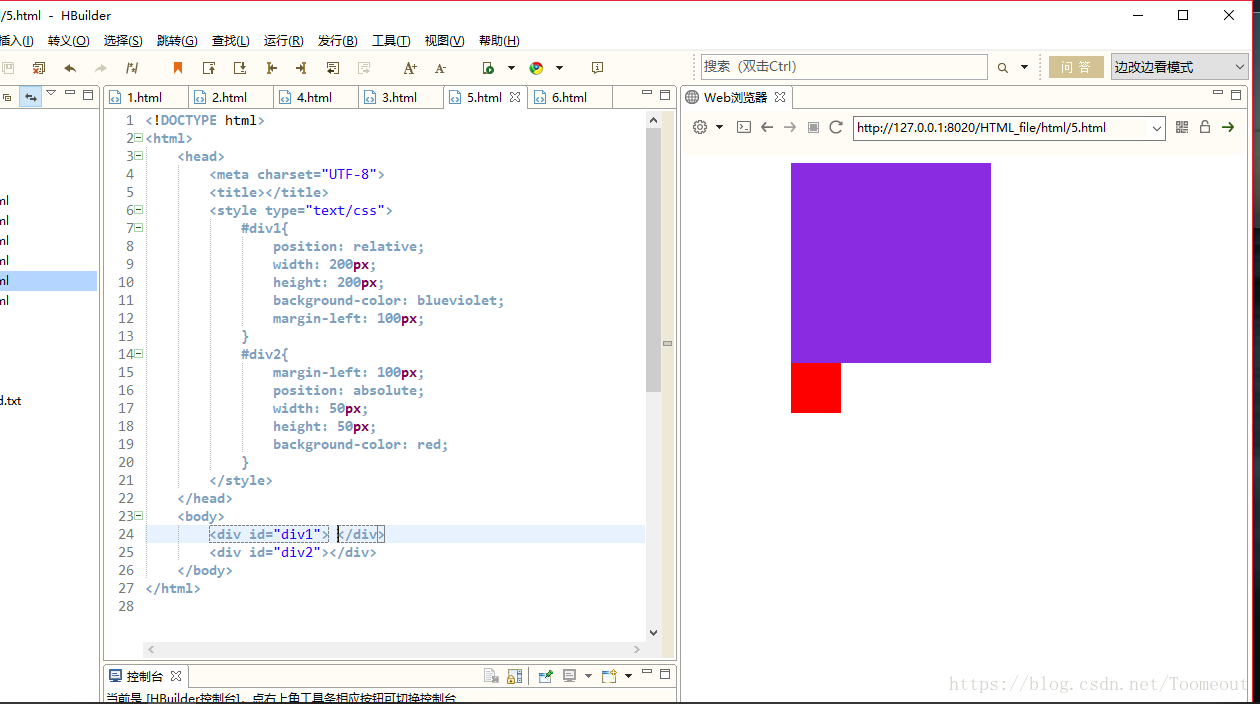Click the Chrome browser run icon
The height and width of the screenshot is (704, 1260).
pyautogui.click(x=537, y=68)
